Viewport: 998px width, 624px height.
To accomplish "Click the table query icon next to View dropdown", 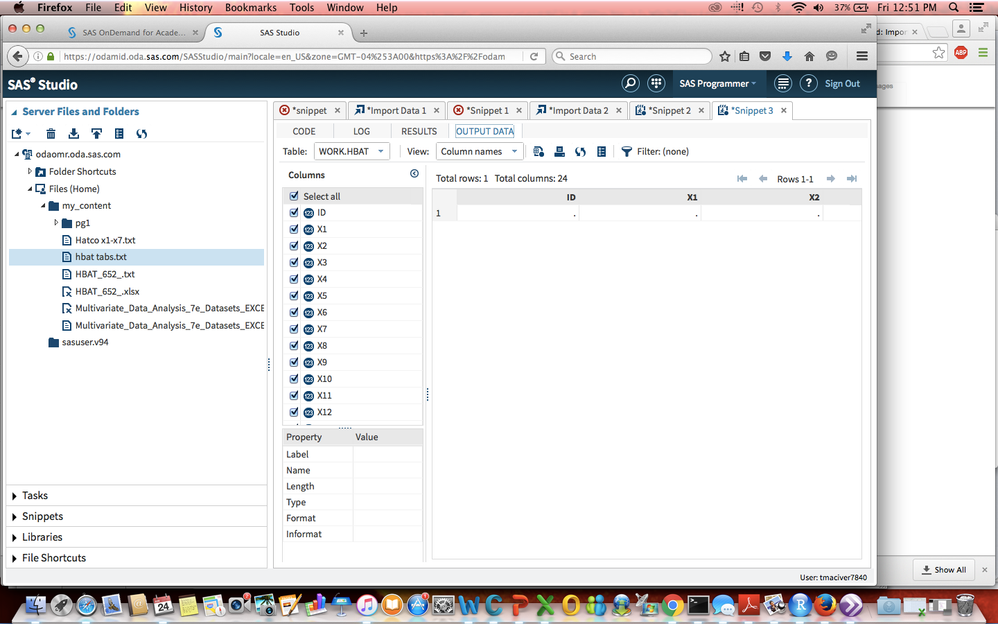I will [x=538, y=152].
